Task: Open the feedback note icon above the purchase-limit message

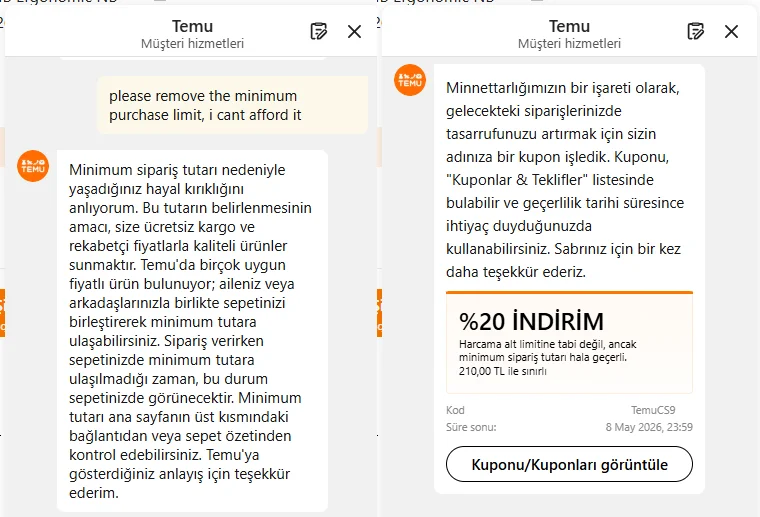Action: (x=318, y=31)
